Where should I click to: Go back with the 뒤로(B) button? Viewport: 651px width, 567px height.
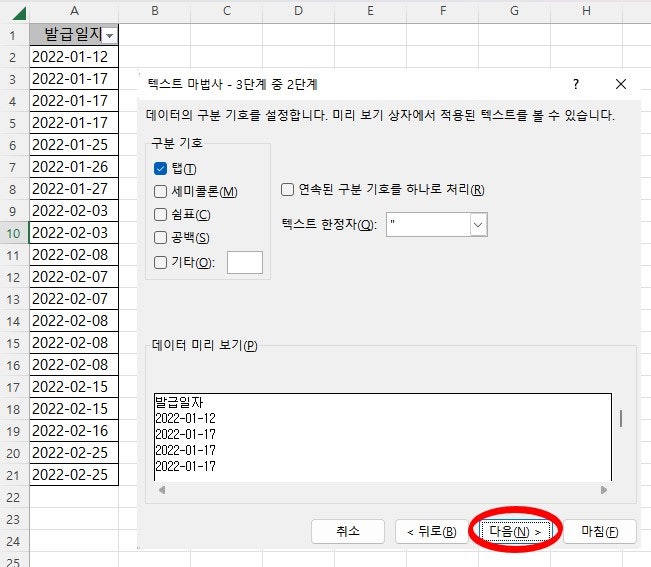(x=432, y=531)
